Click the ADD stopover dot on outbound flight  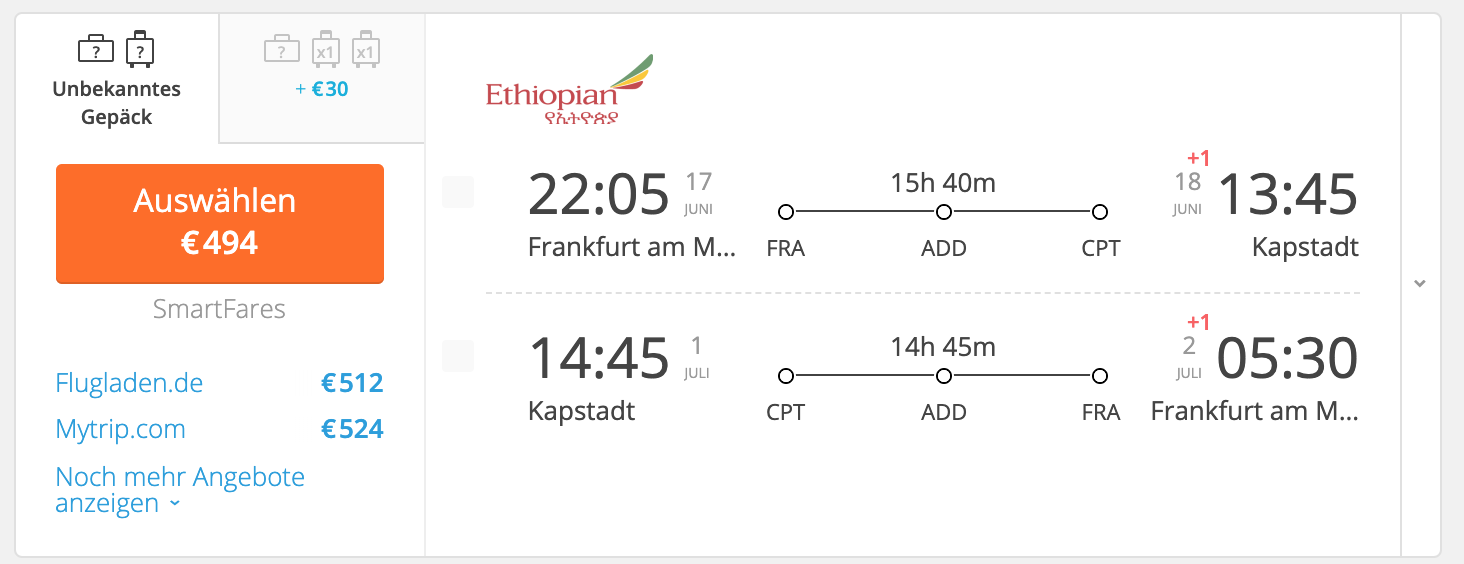[943, 212]
